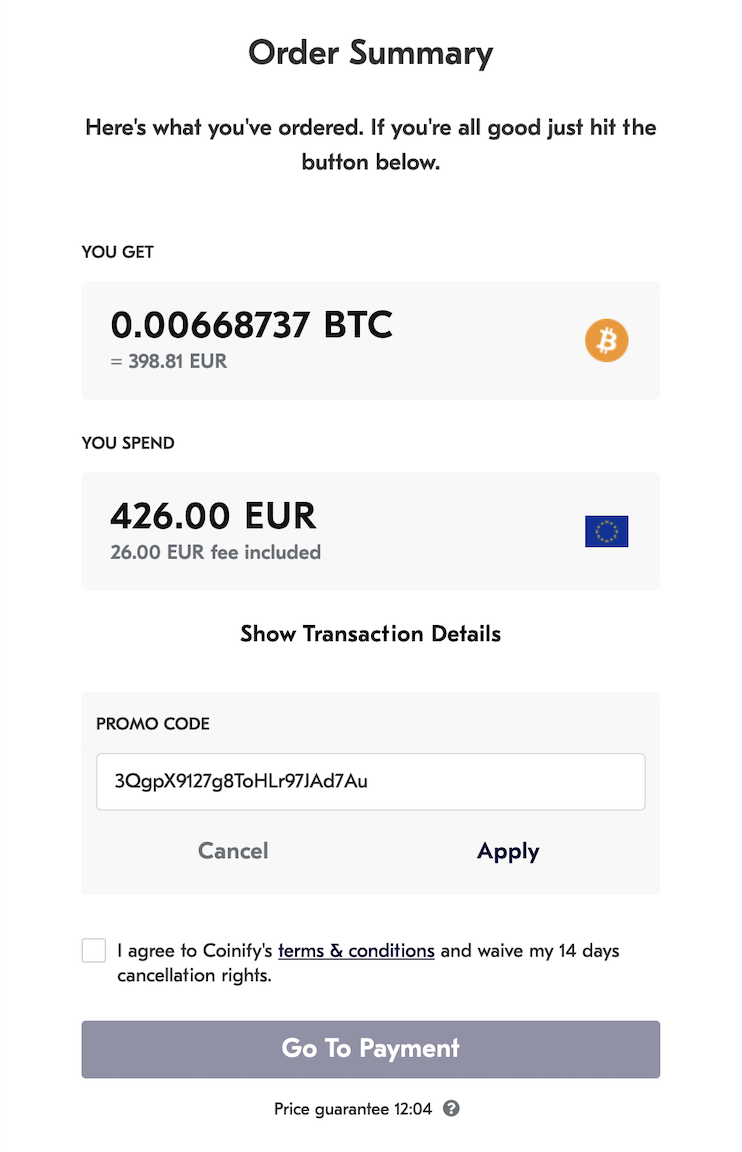Click the YOU SPEND label
Viewport: 742px width, 1152px height.
coord(128,443)
